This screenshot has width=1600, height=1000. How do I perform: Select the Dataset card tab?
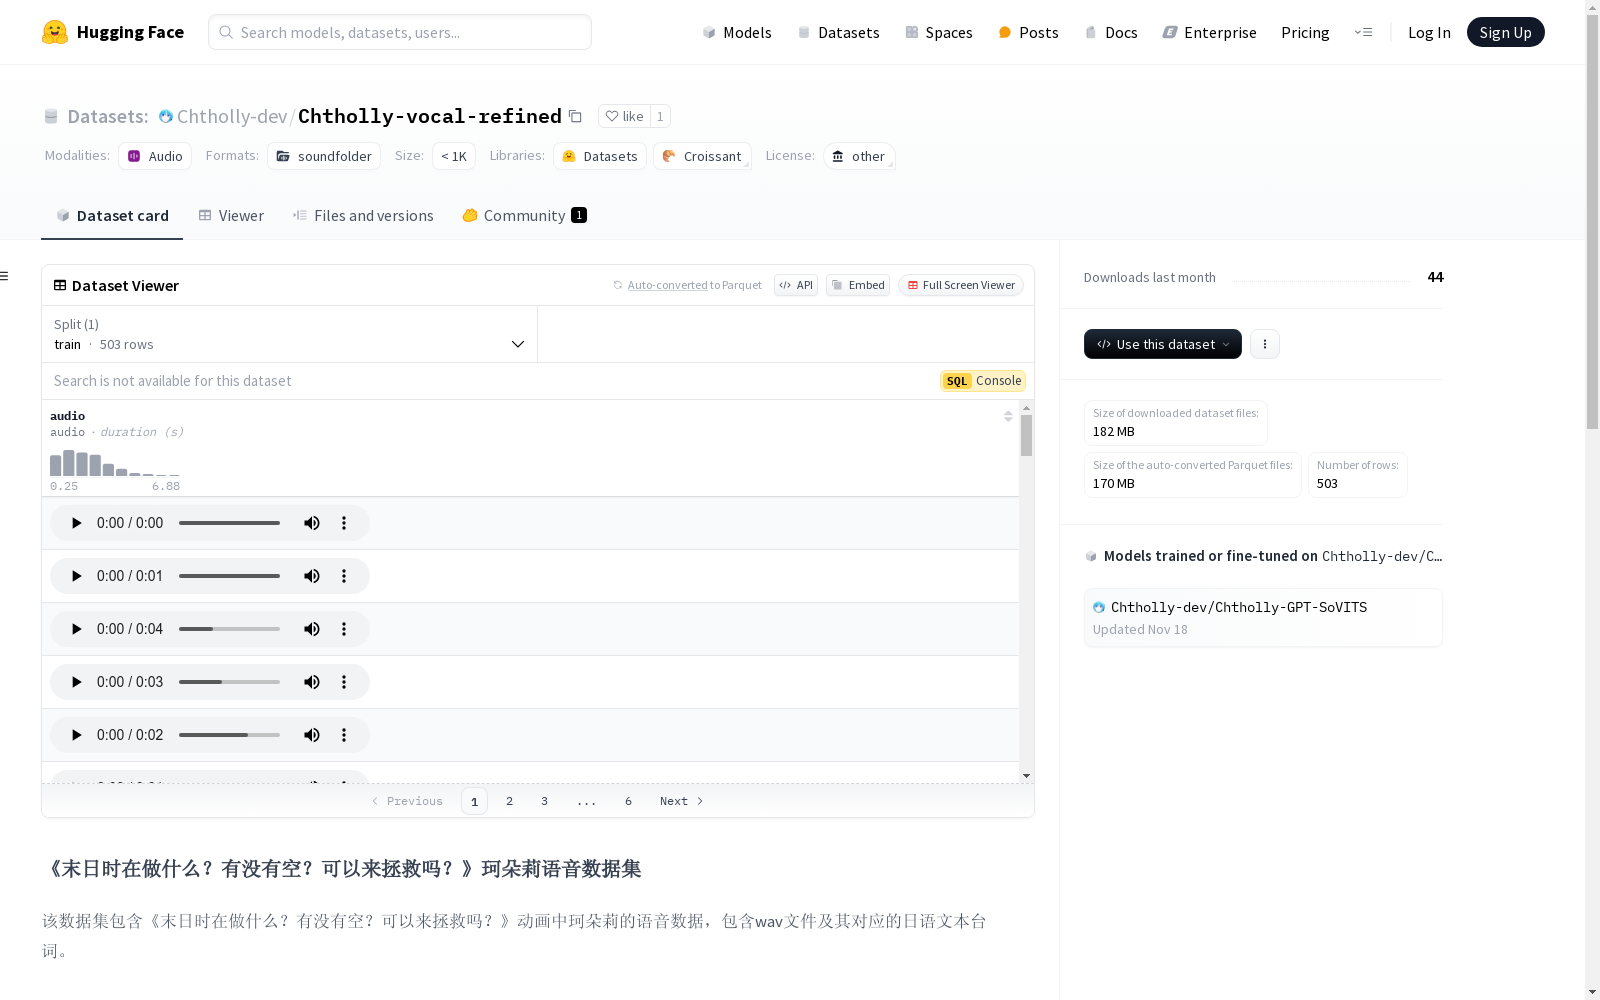coord(112,216)
